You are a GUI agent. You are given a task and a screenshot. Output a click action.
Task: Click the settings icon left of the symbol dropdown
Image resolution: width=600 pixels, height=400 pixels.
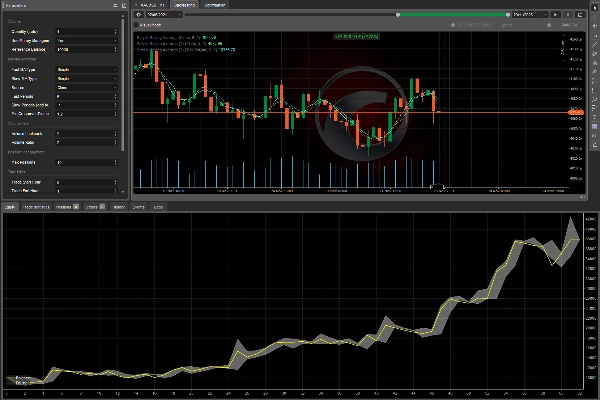coord(138,15)
